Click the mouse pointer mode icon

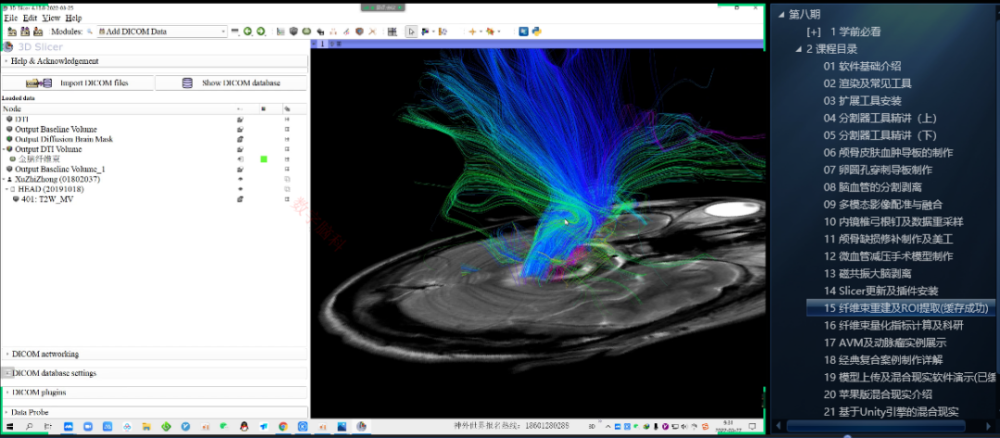(x=411, y=32)
